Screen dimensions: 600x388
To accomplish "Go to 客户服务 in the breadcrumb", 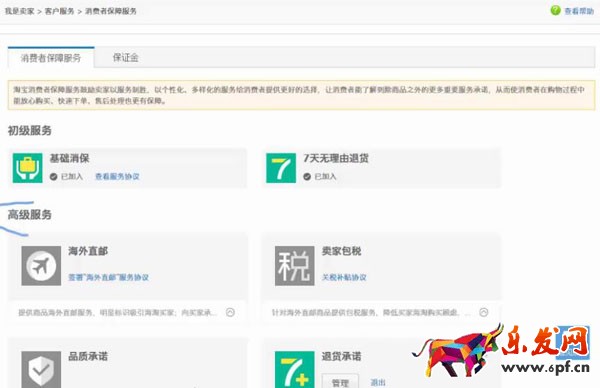I will (59, 11).
